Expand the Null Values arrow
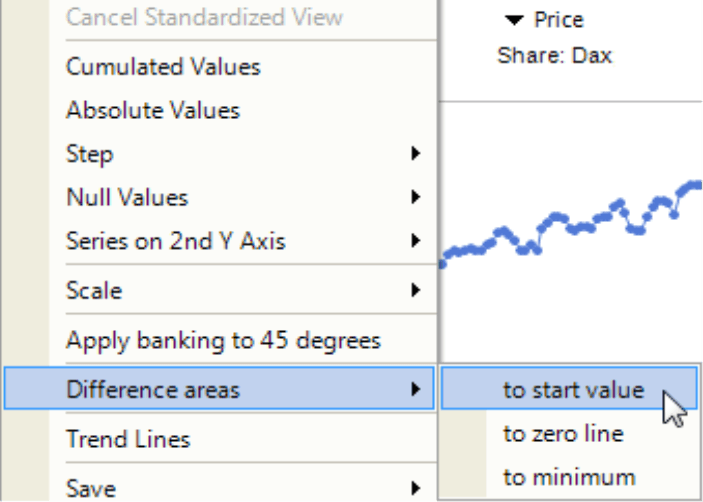This screenshot has width=703, height=502. coord(416,197)
